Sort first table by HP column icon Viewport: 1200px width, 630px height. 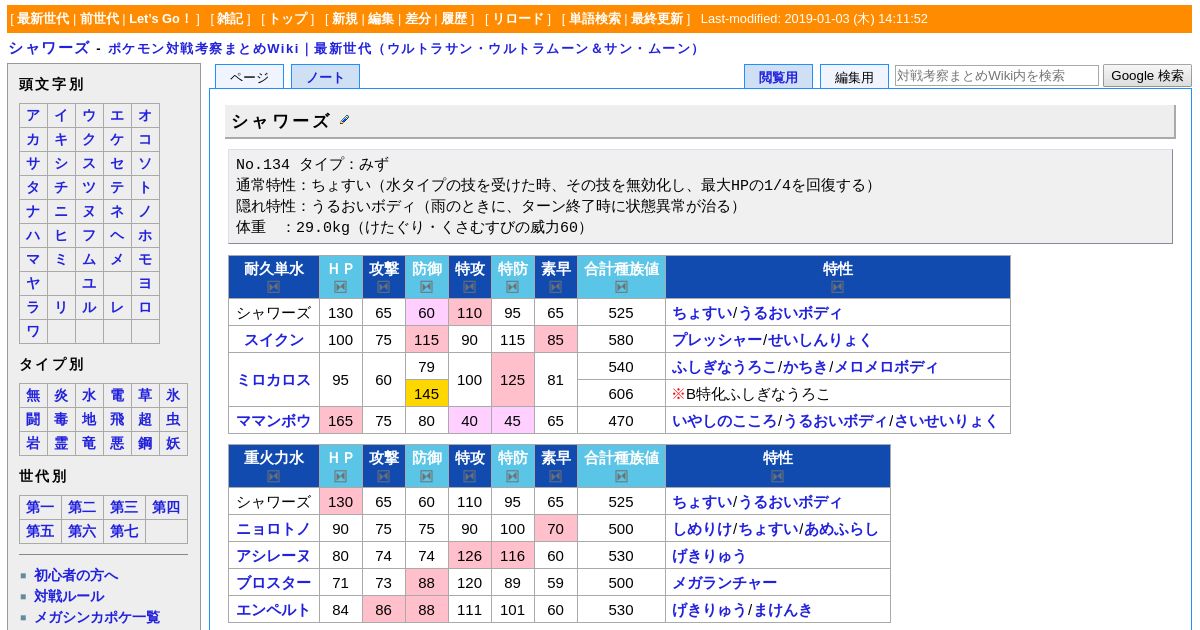coord(341,287)
